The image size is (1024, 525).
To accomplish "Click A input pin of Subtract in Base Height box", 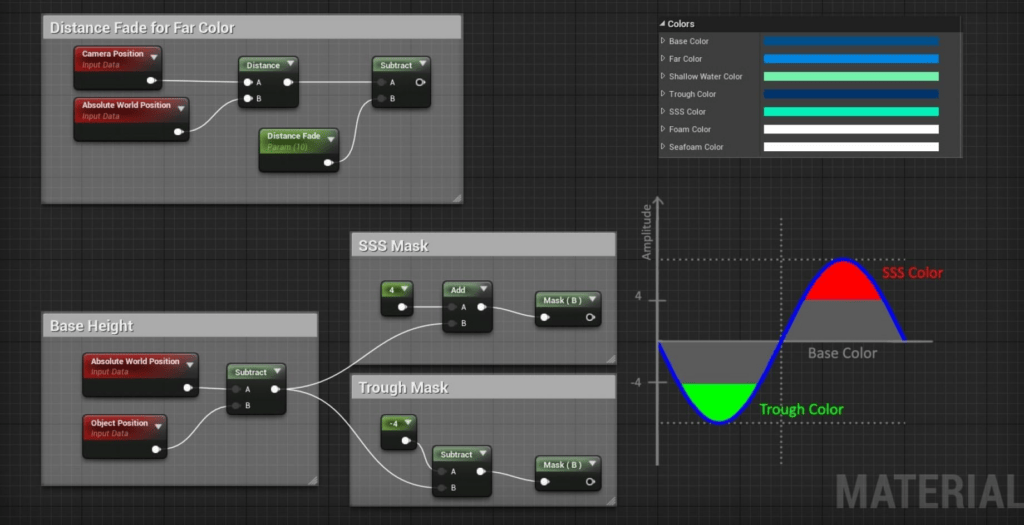I will (x=236, y=389).
